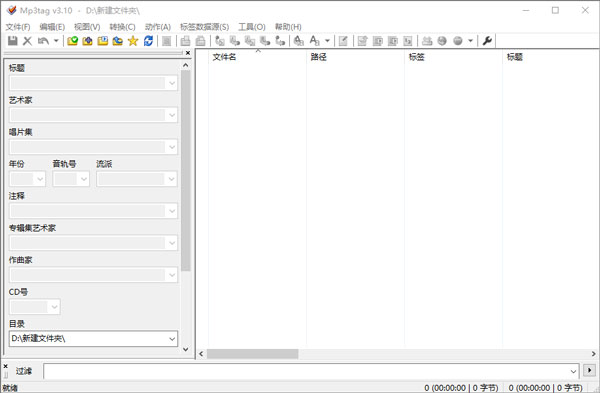
Task: Open the quick Actions dropdown arrow
Action: (x=327, y=41)
